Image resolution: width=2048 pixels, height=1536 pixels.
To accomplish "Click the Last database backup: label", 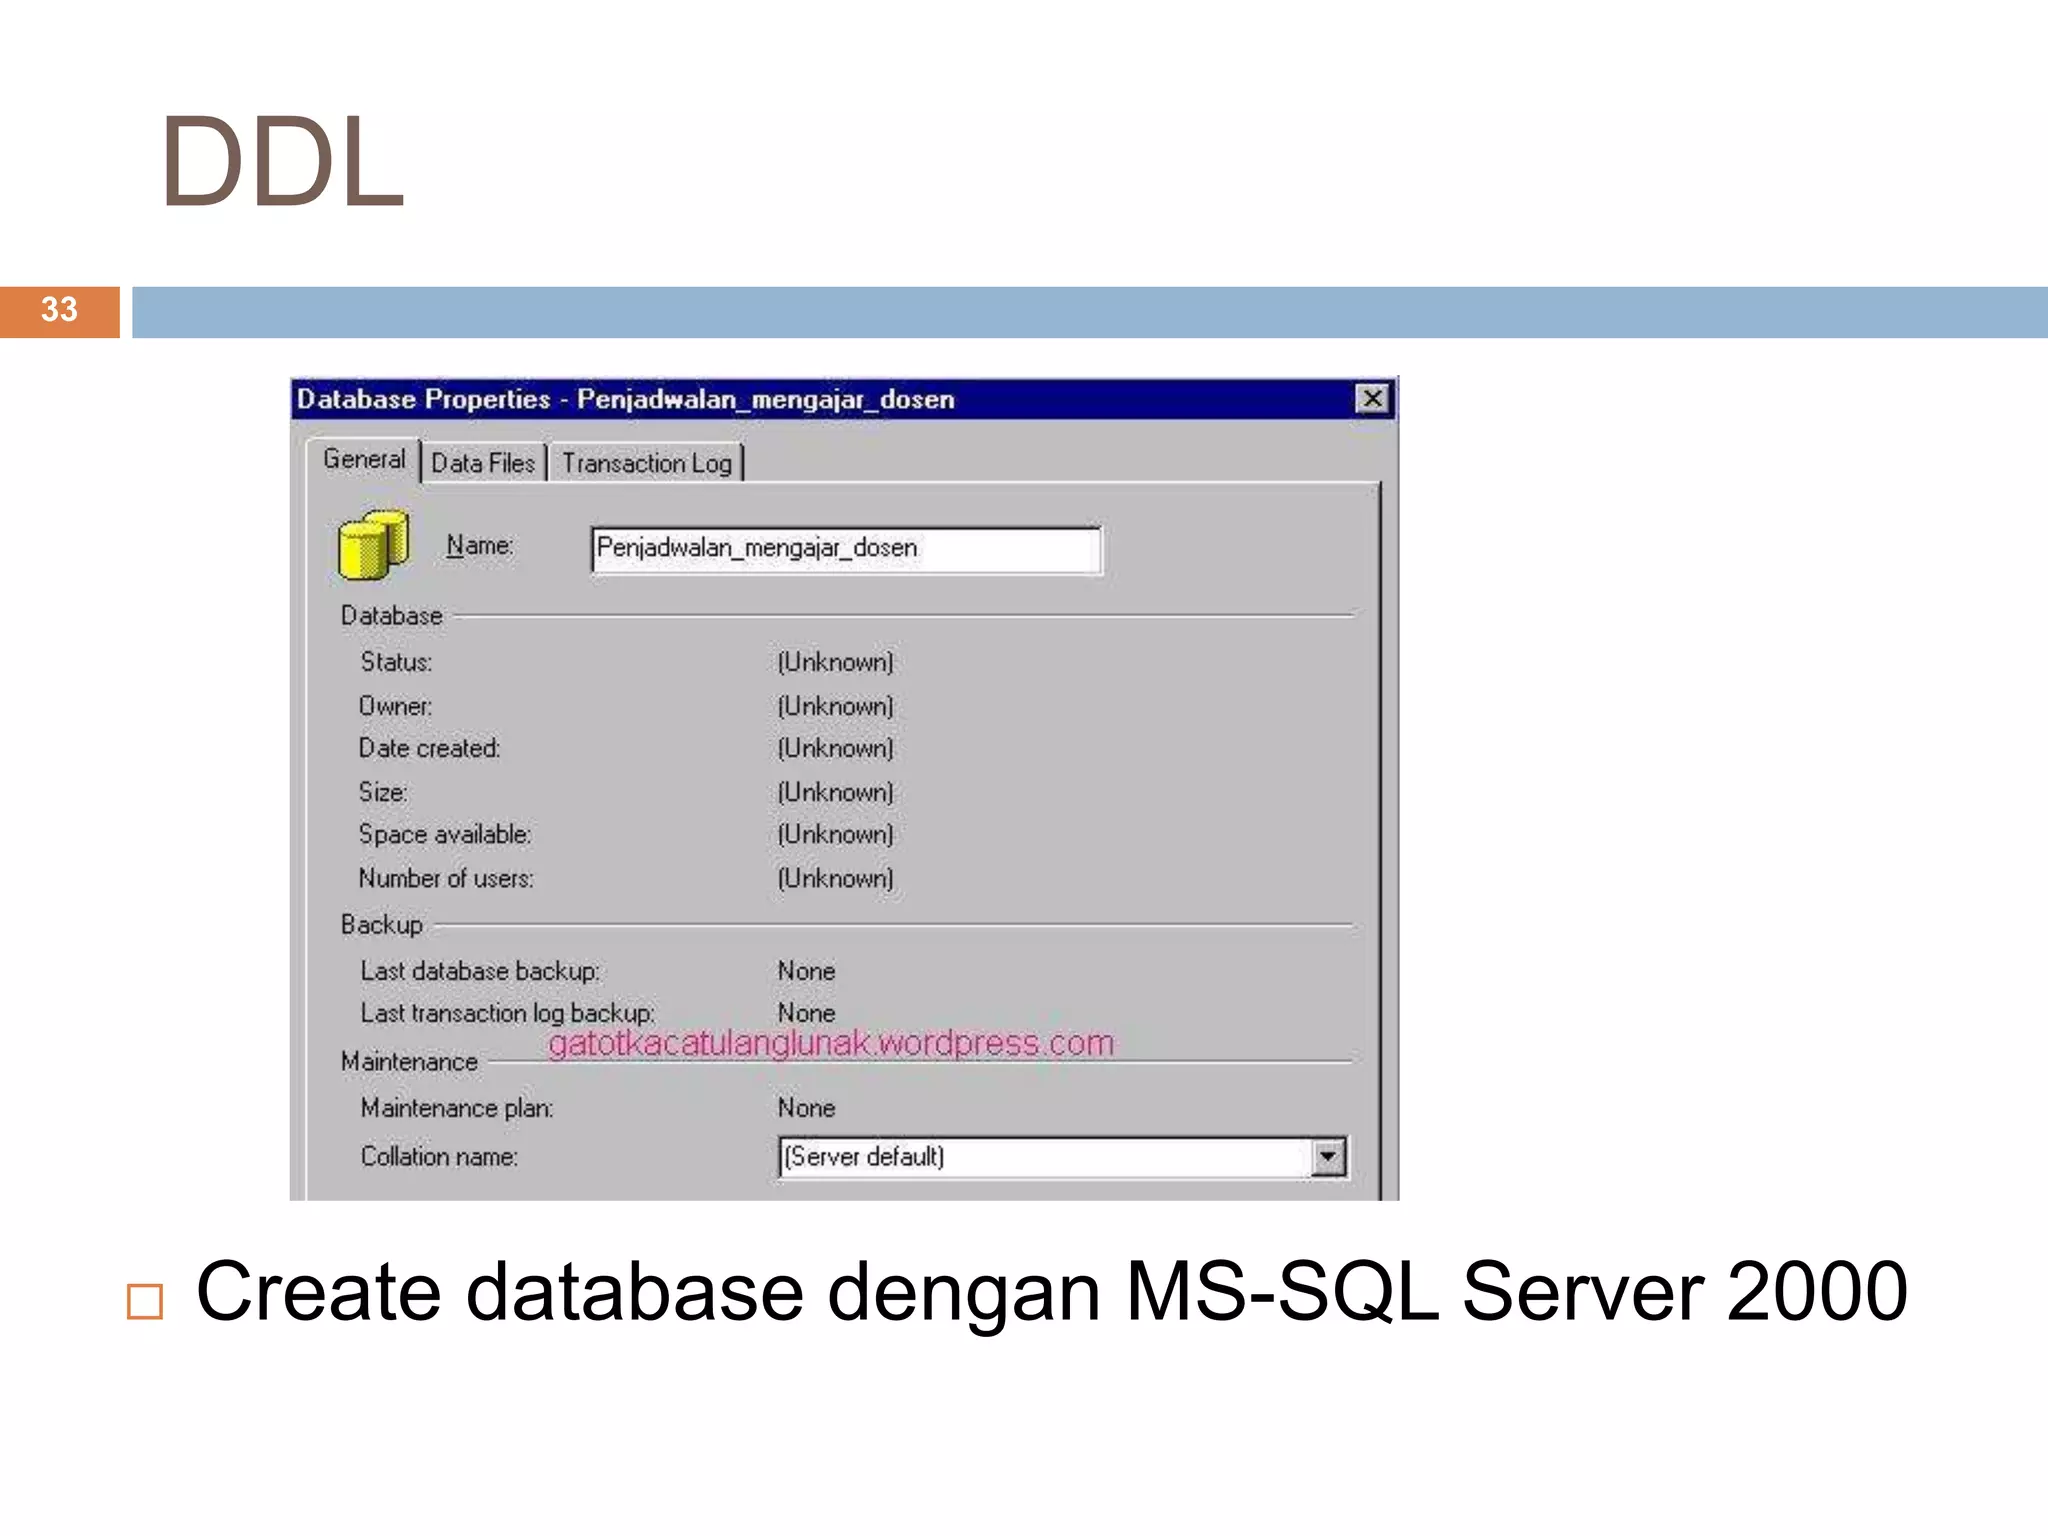I will coord(480,971).
